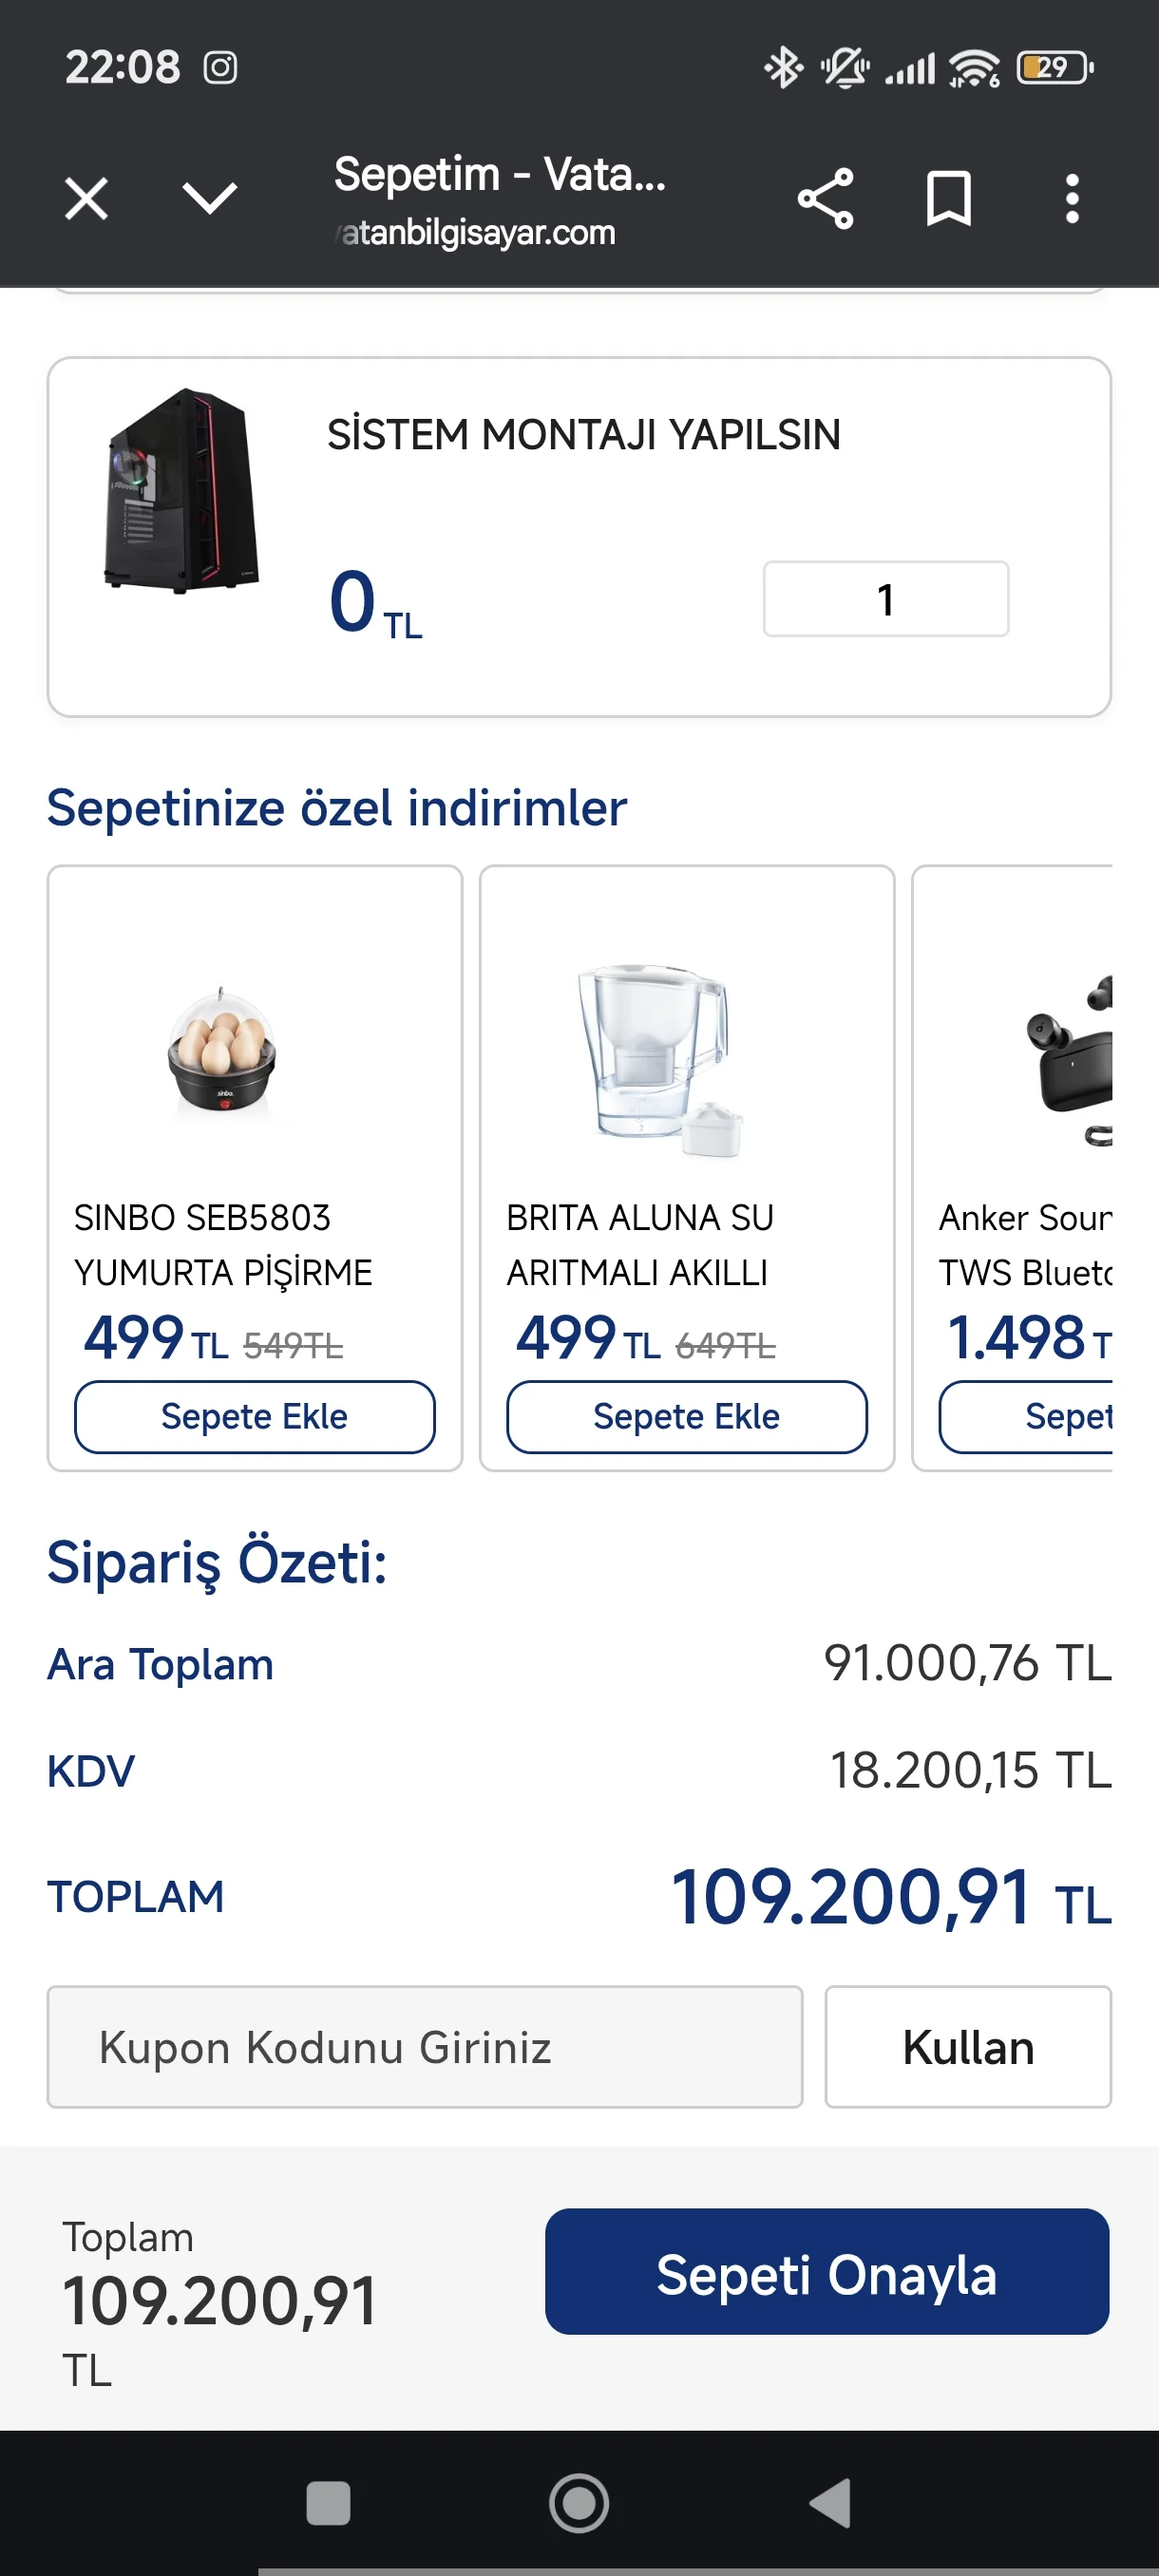This screenshot has height=2576, width=1159.
Task: Confirm cart with Sepeti Onayla
Action: [826, 2271]
